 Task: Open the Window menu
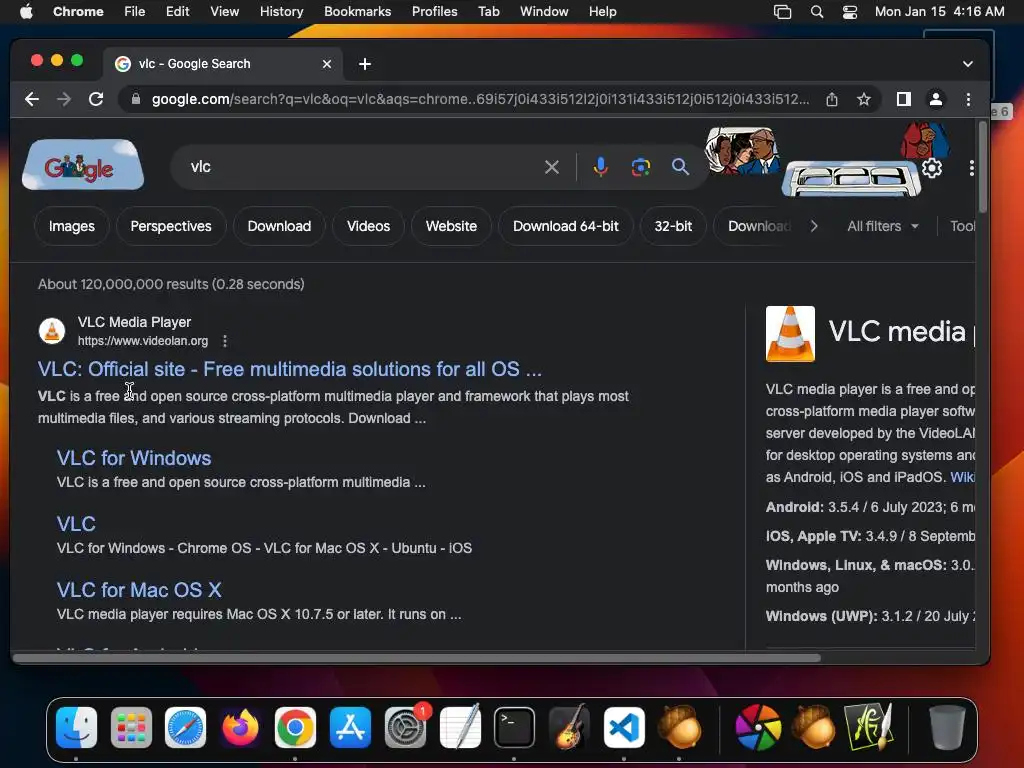point(544,12)
